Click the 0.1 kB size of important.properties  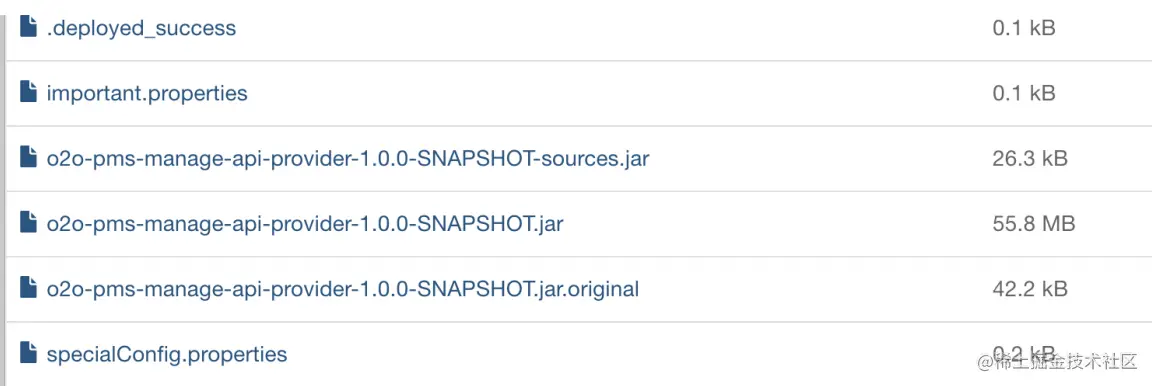coord(1023,93)
